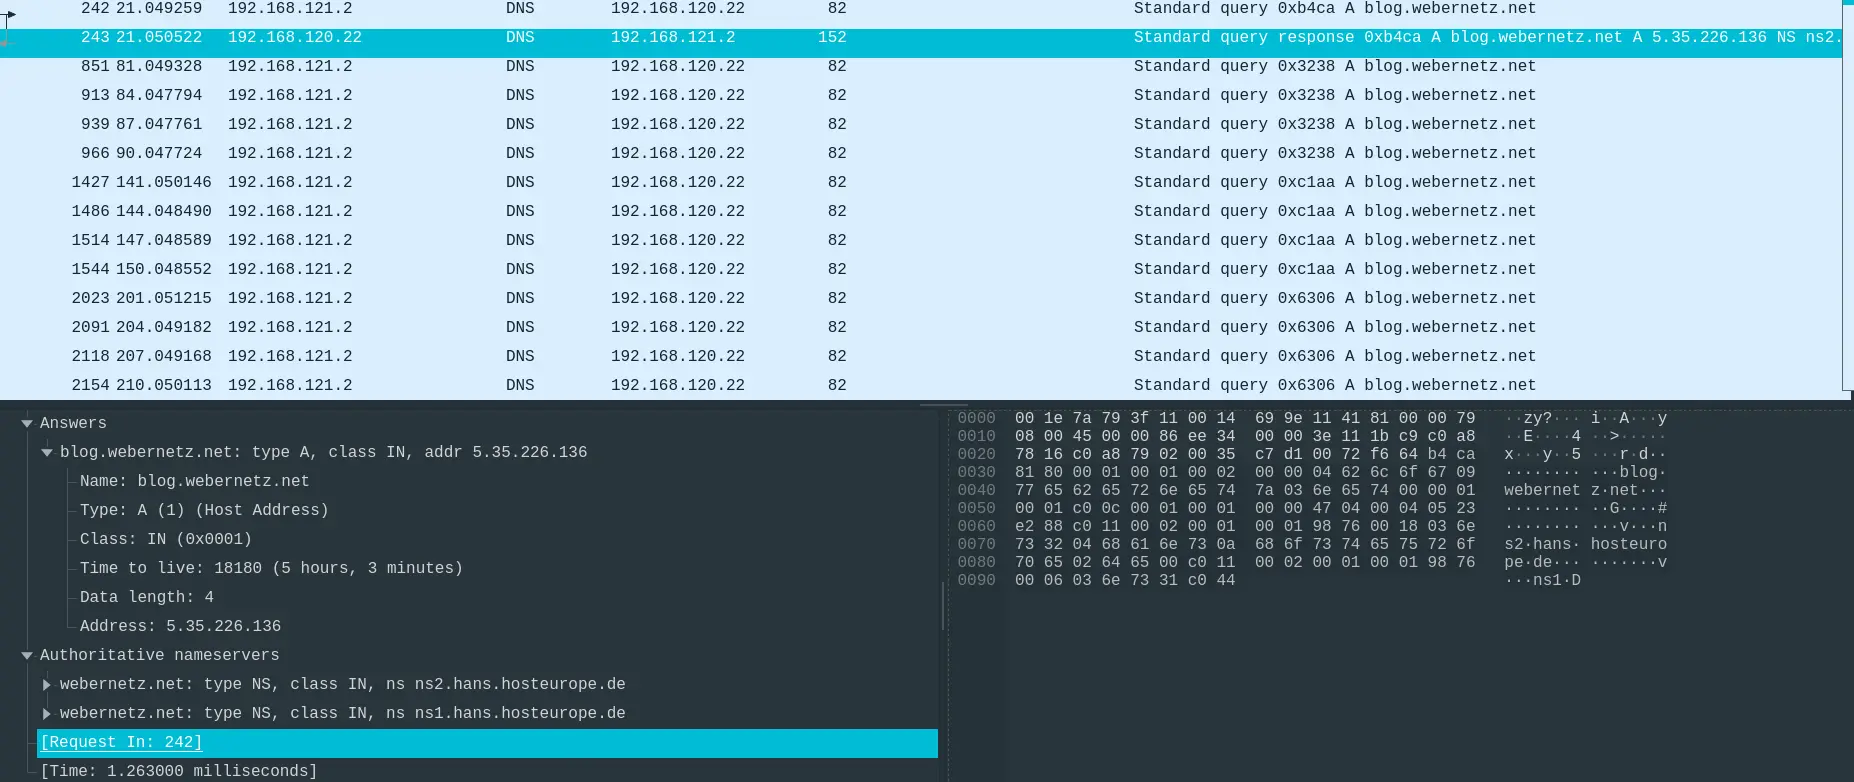Expand the ns1.hans.hosteurope.de NS record

click(x=47, y=714)
